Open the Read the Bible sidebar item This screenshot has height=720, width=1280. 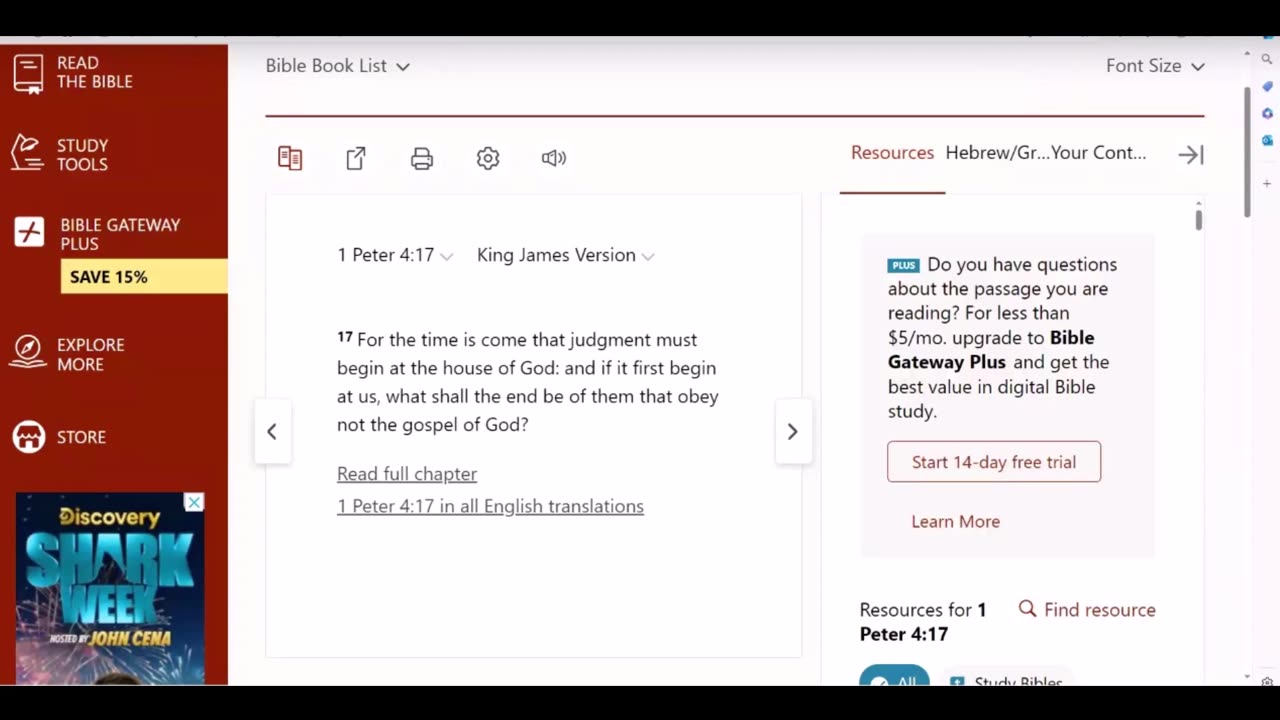click(73, 72)
